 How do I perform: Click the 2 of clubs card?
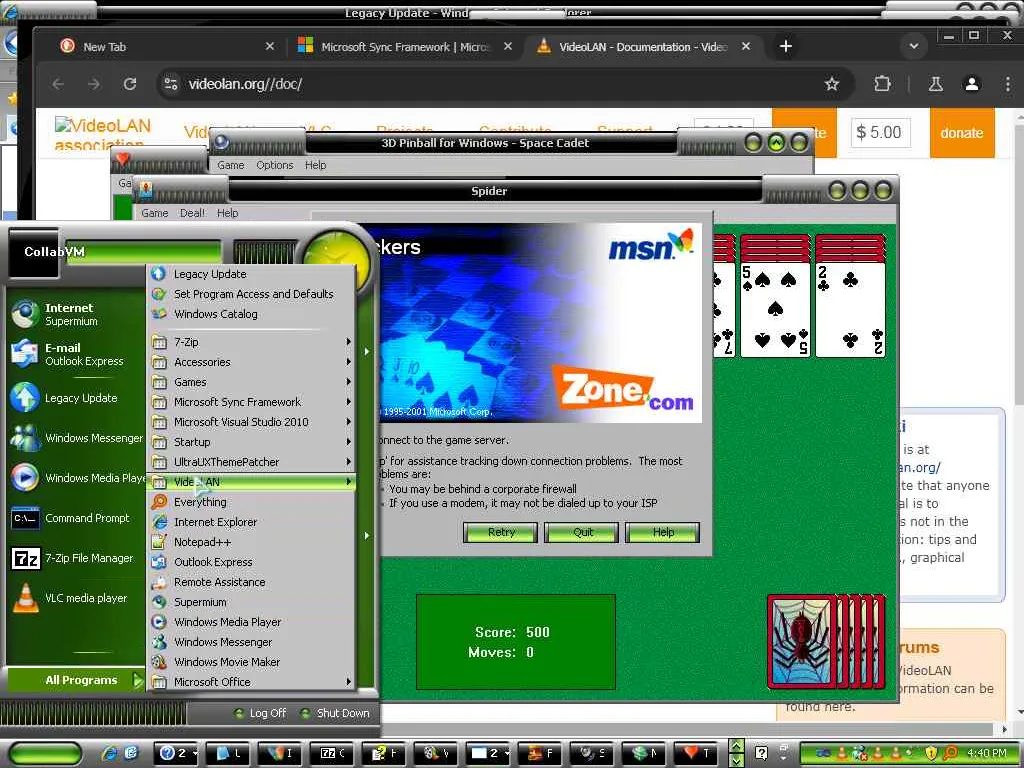tap(850, 310)
